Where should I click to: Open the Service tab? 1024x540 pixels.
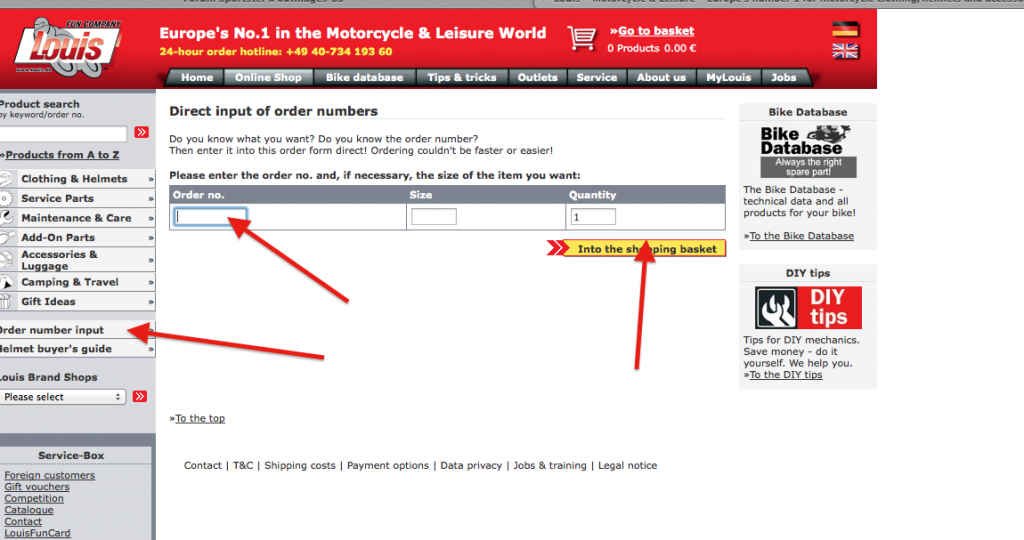point(597,77)
